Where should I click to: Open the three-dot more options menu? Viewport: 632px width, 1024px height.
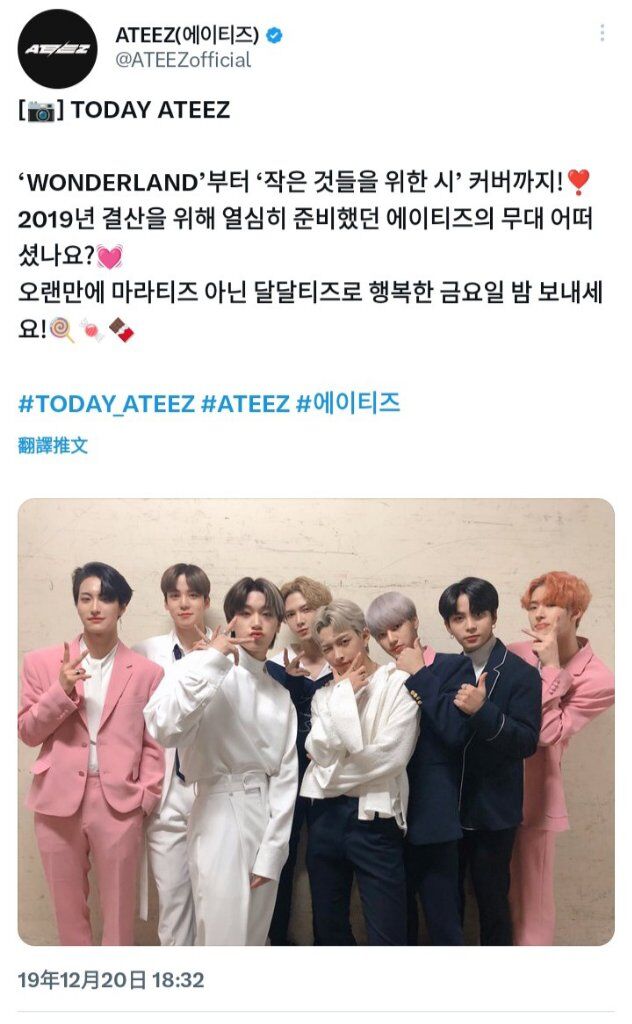click(x=602, y=33)
